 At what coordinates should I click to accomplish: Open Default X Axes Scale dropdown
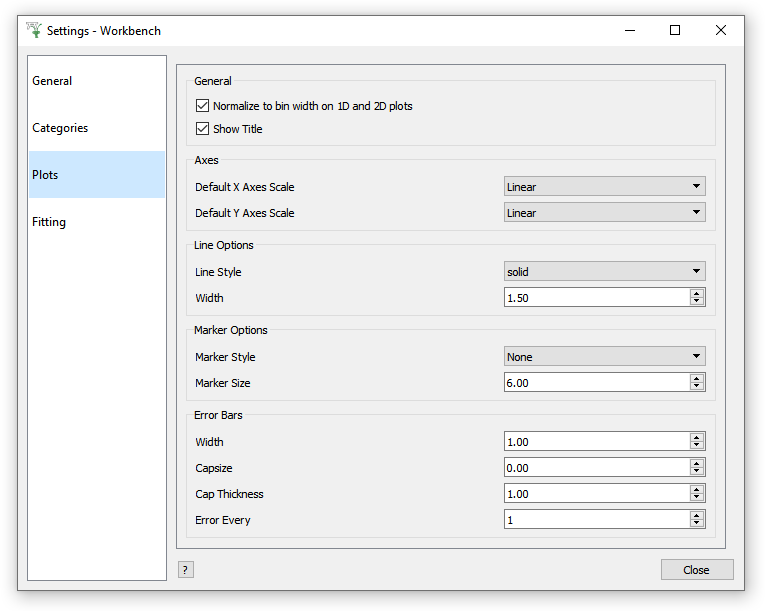point(604,186)
